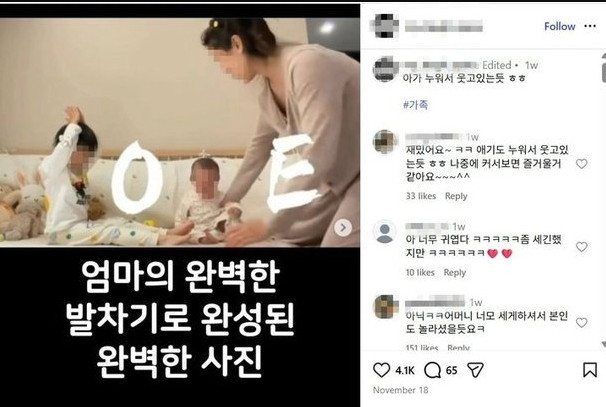
Task: Like the comment with 10 likes
Action: point(582,247)
